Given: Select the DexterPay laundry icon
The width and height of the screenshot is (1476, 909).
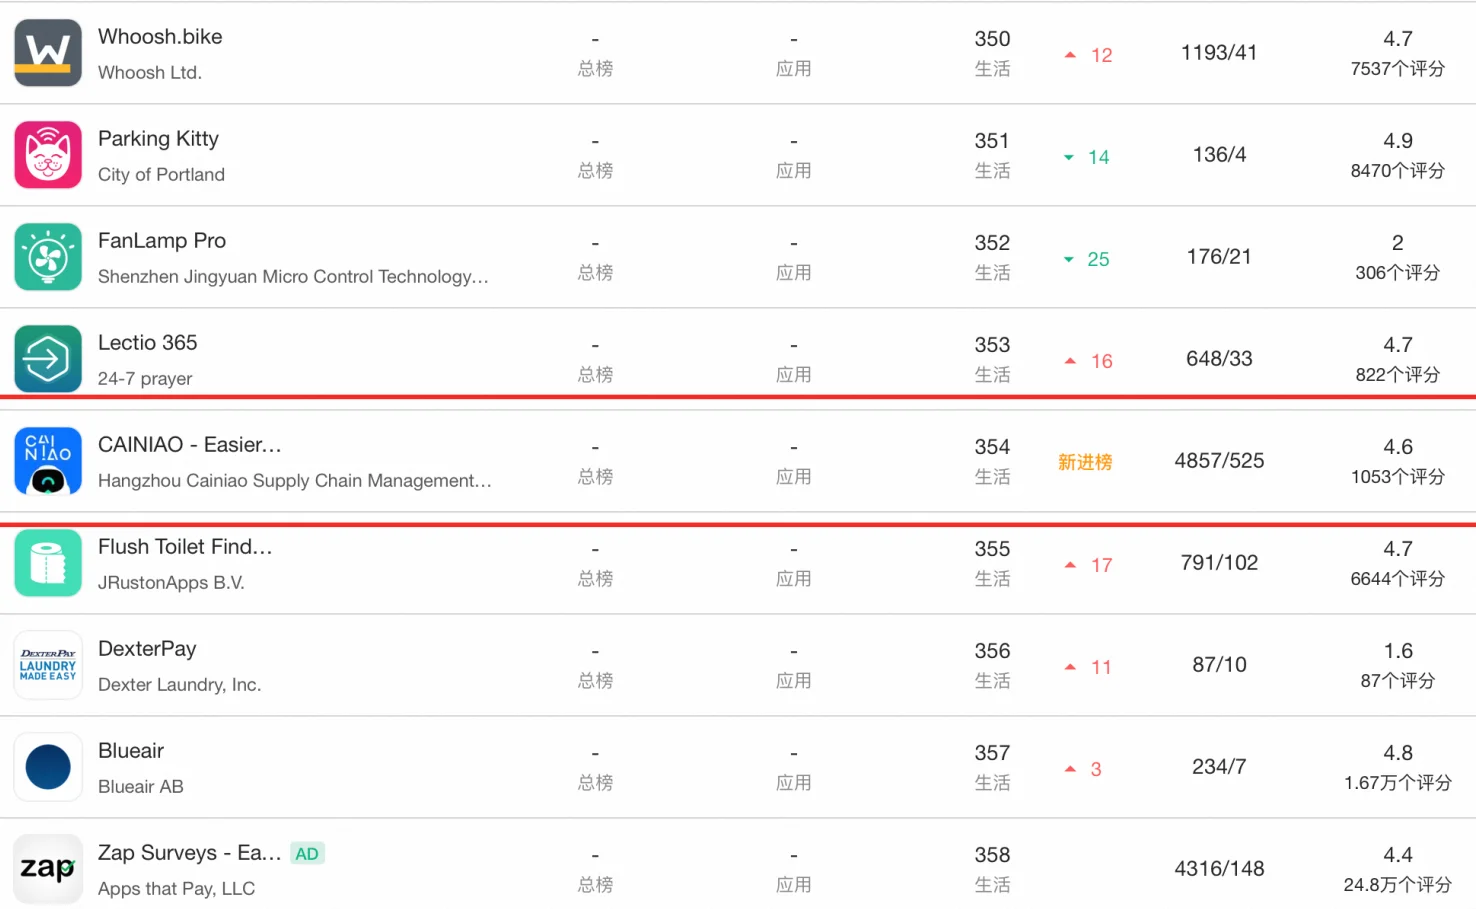Looking at the screenshot, I should (48, 665).
